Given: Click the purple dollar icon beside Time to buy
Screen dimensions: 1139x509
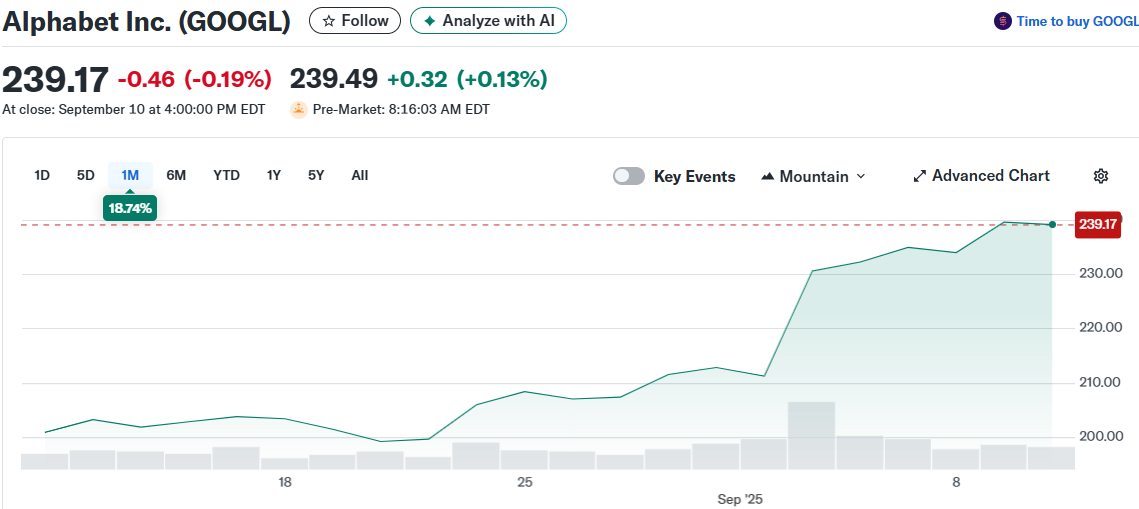Looking at the screenshot, I should pos(1002,21).
